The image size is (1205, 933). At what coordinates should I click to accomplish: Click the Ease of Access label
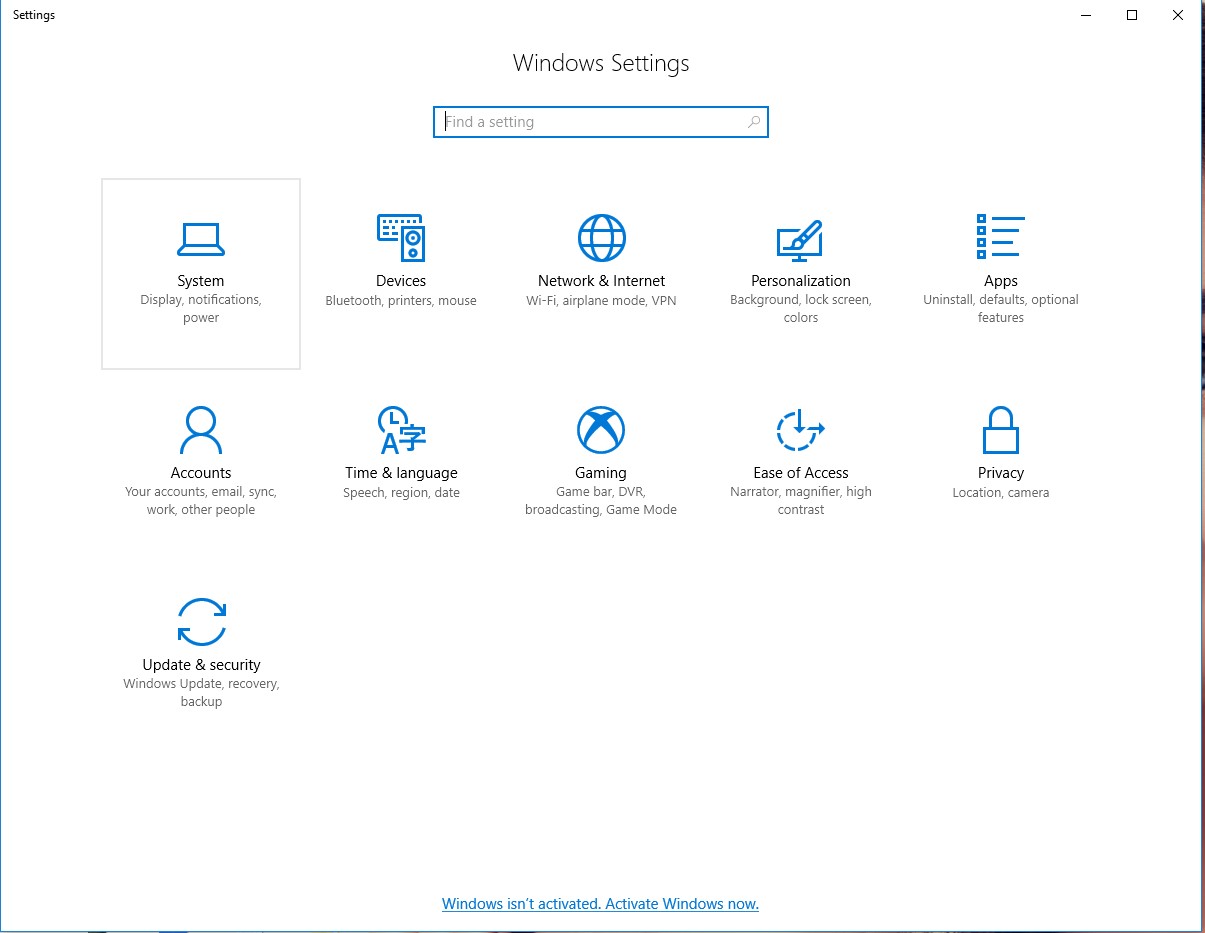point(801,473)
